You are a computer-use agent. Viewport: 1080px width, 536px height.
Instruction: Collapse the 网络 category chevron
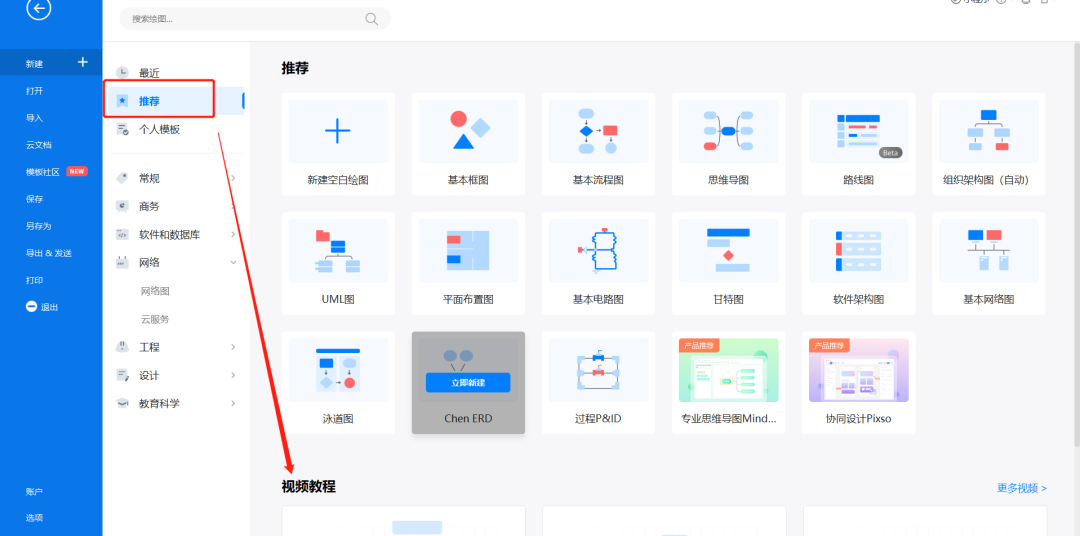pyautogui.click(x=233, y=262)
